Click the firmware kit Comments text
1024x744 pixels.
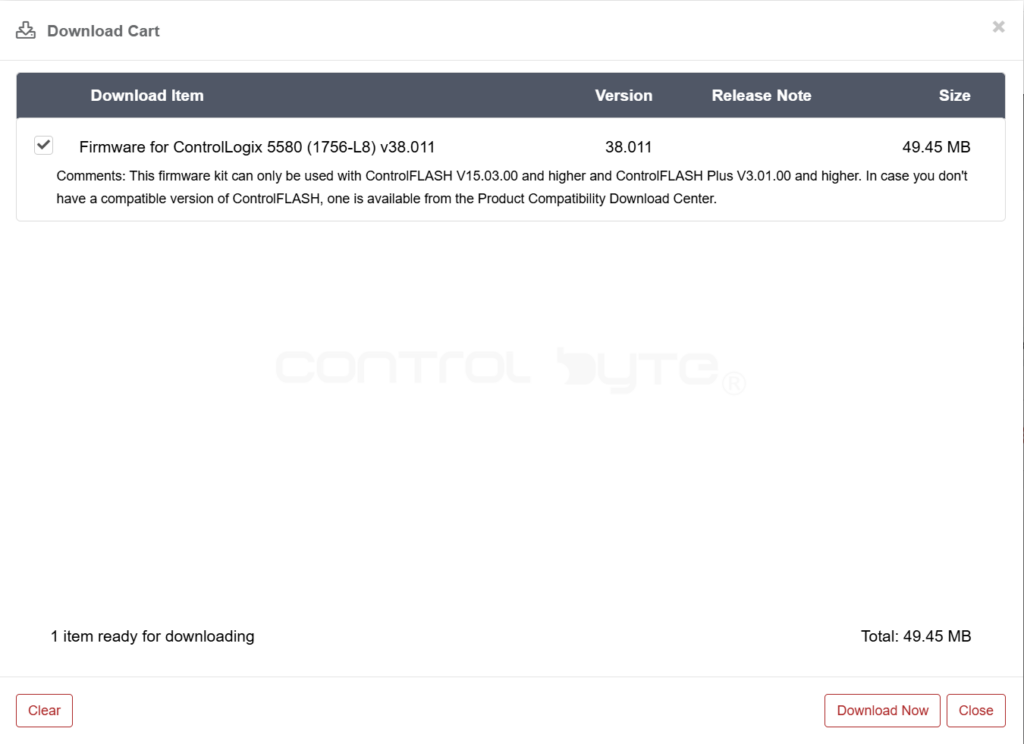(511, 187)
